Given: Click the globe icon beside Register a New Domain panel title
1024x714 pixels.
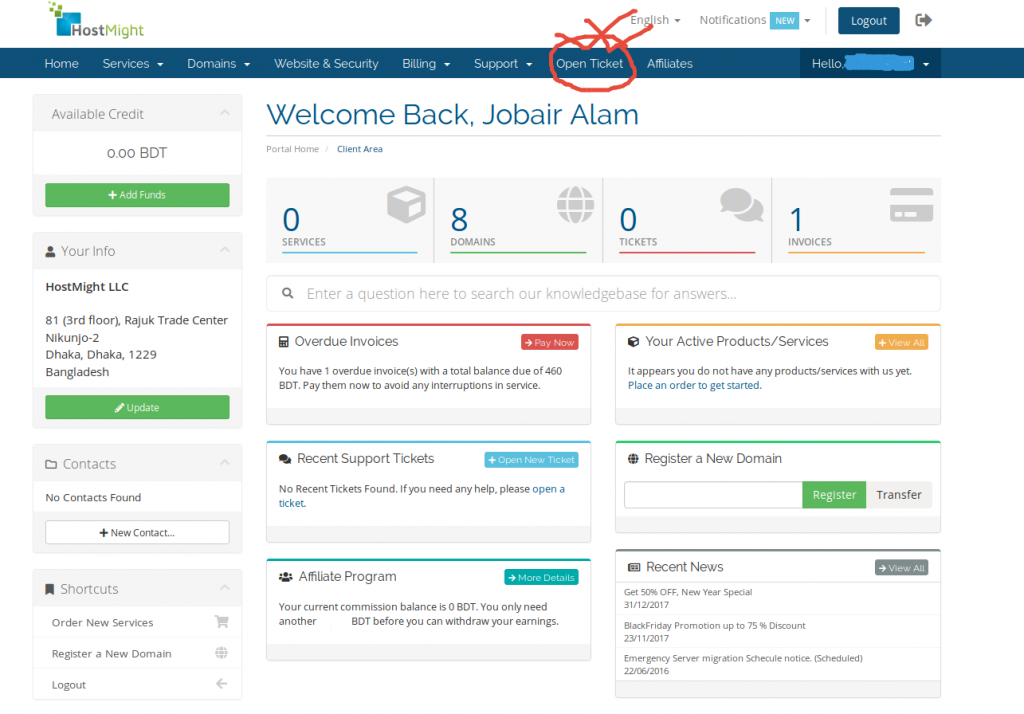Looking at the screenshot, I should (633, 459).
